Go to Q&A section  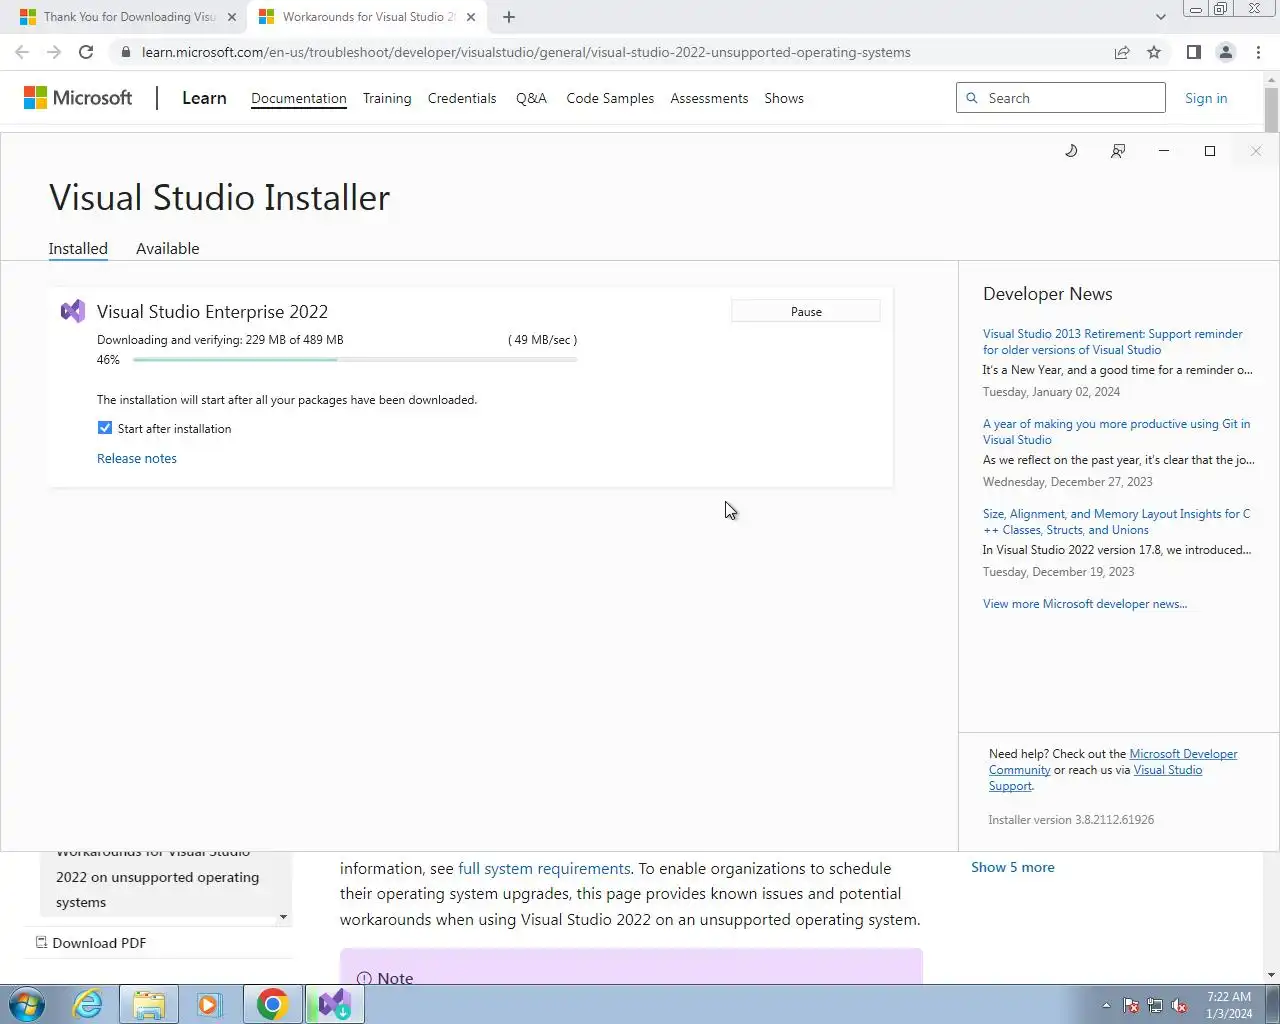(x=531, y=98)
